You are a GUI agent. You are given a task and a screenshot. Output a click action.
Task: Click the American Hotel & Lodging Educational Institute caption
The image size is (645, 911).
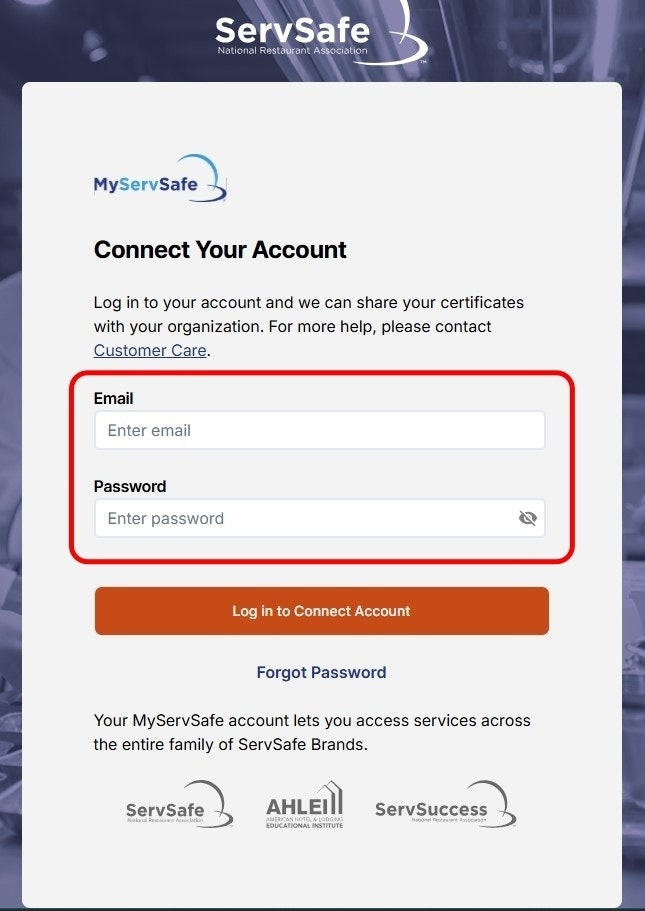304,822
